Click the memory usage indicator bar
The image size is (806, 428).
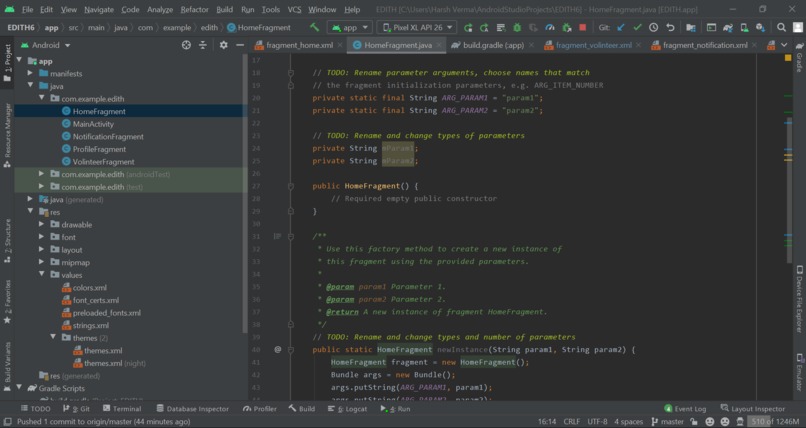774,422
